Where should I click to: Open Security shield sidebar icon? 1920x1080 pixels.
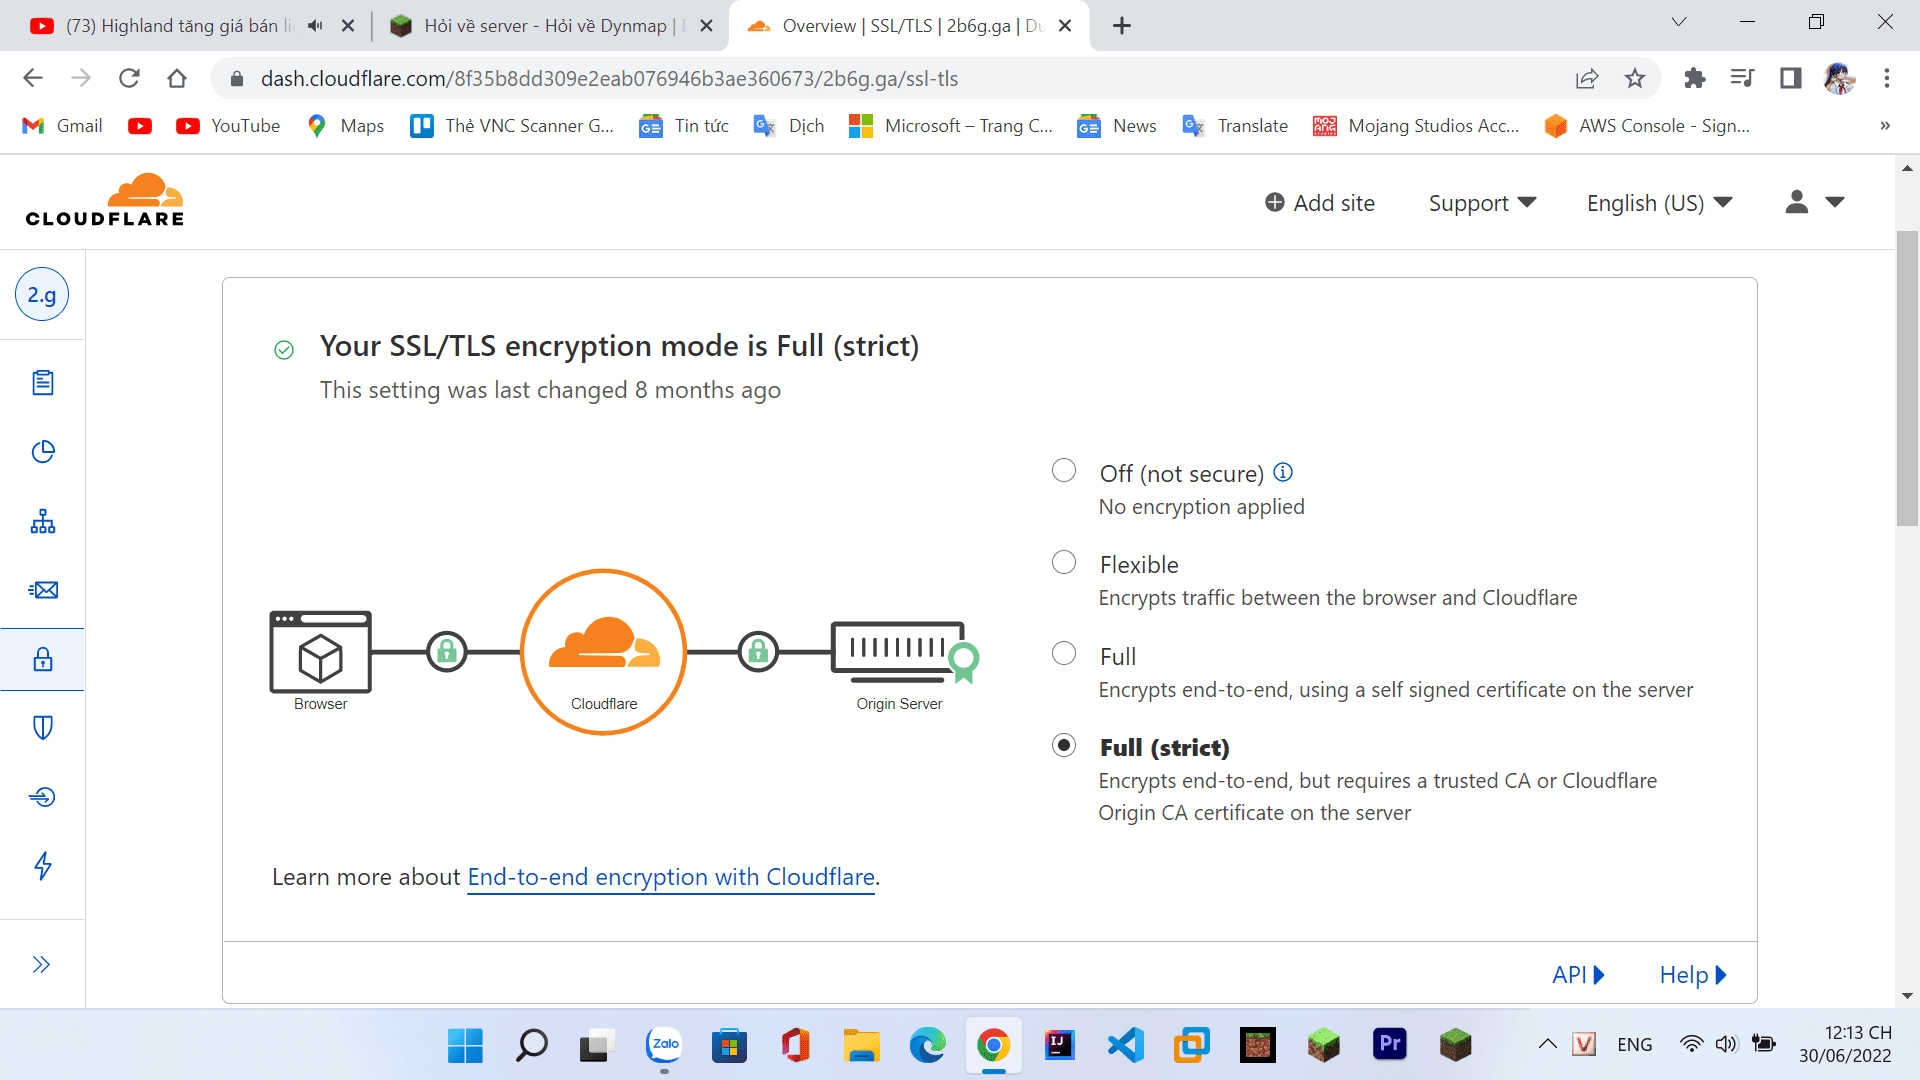pyautogui.click(x=42, y=728)
